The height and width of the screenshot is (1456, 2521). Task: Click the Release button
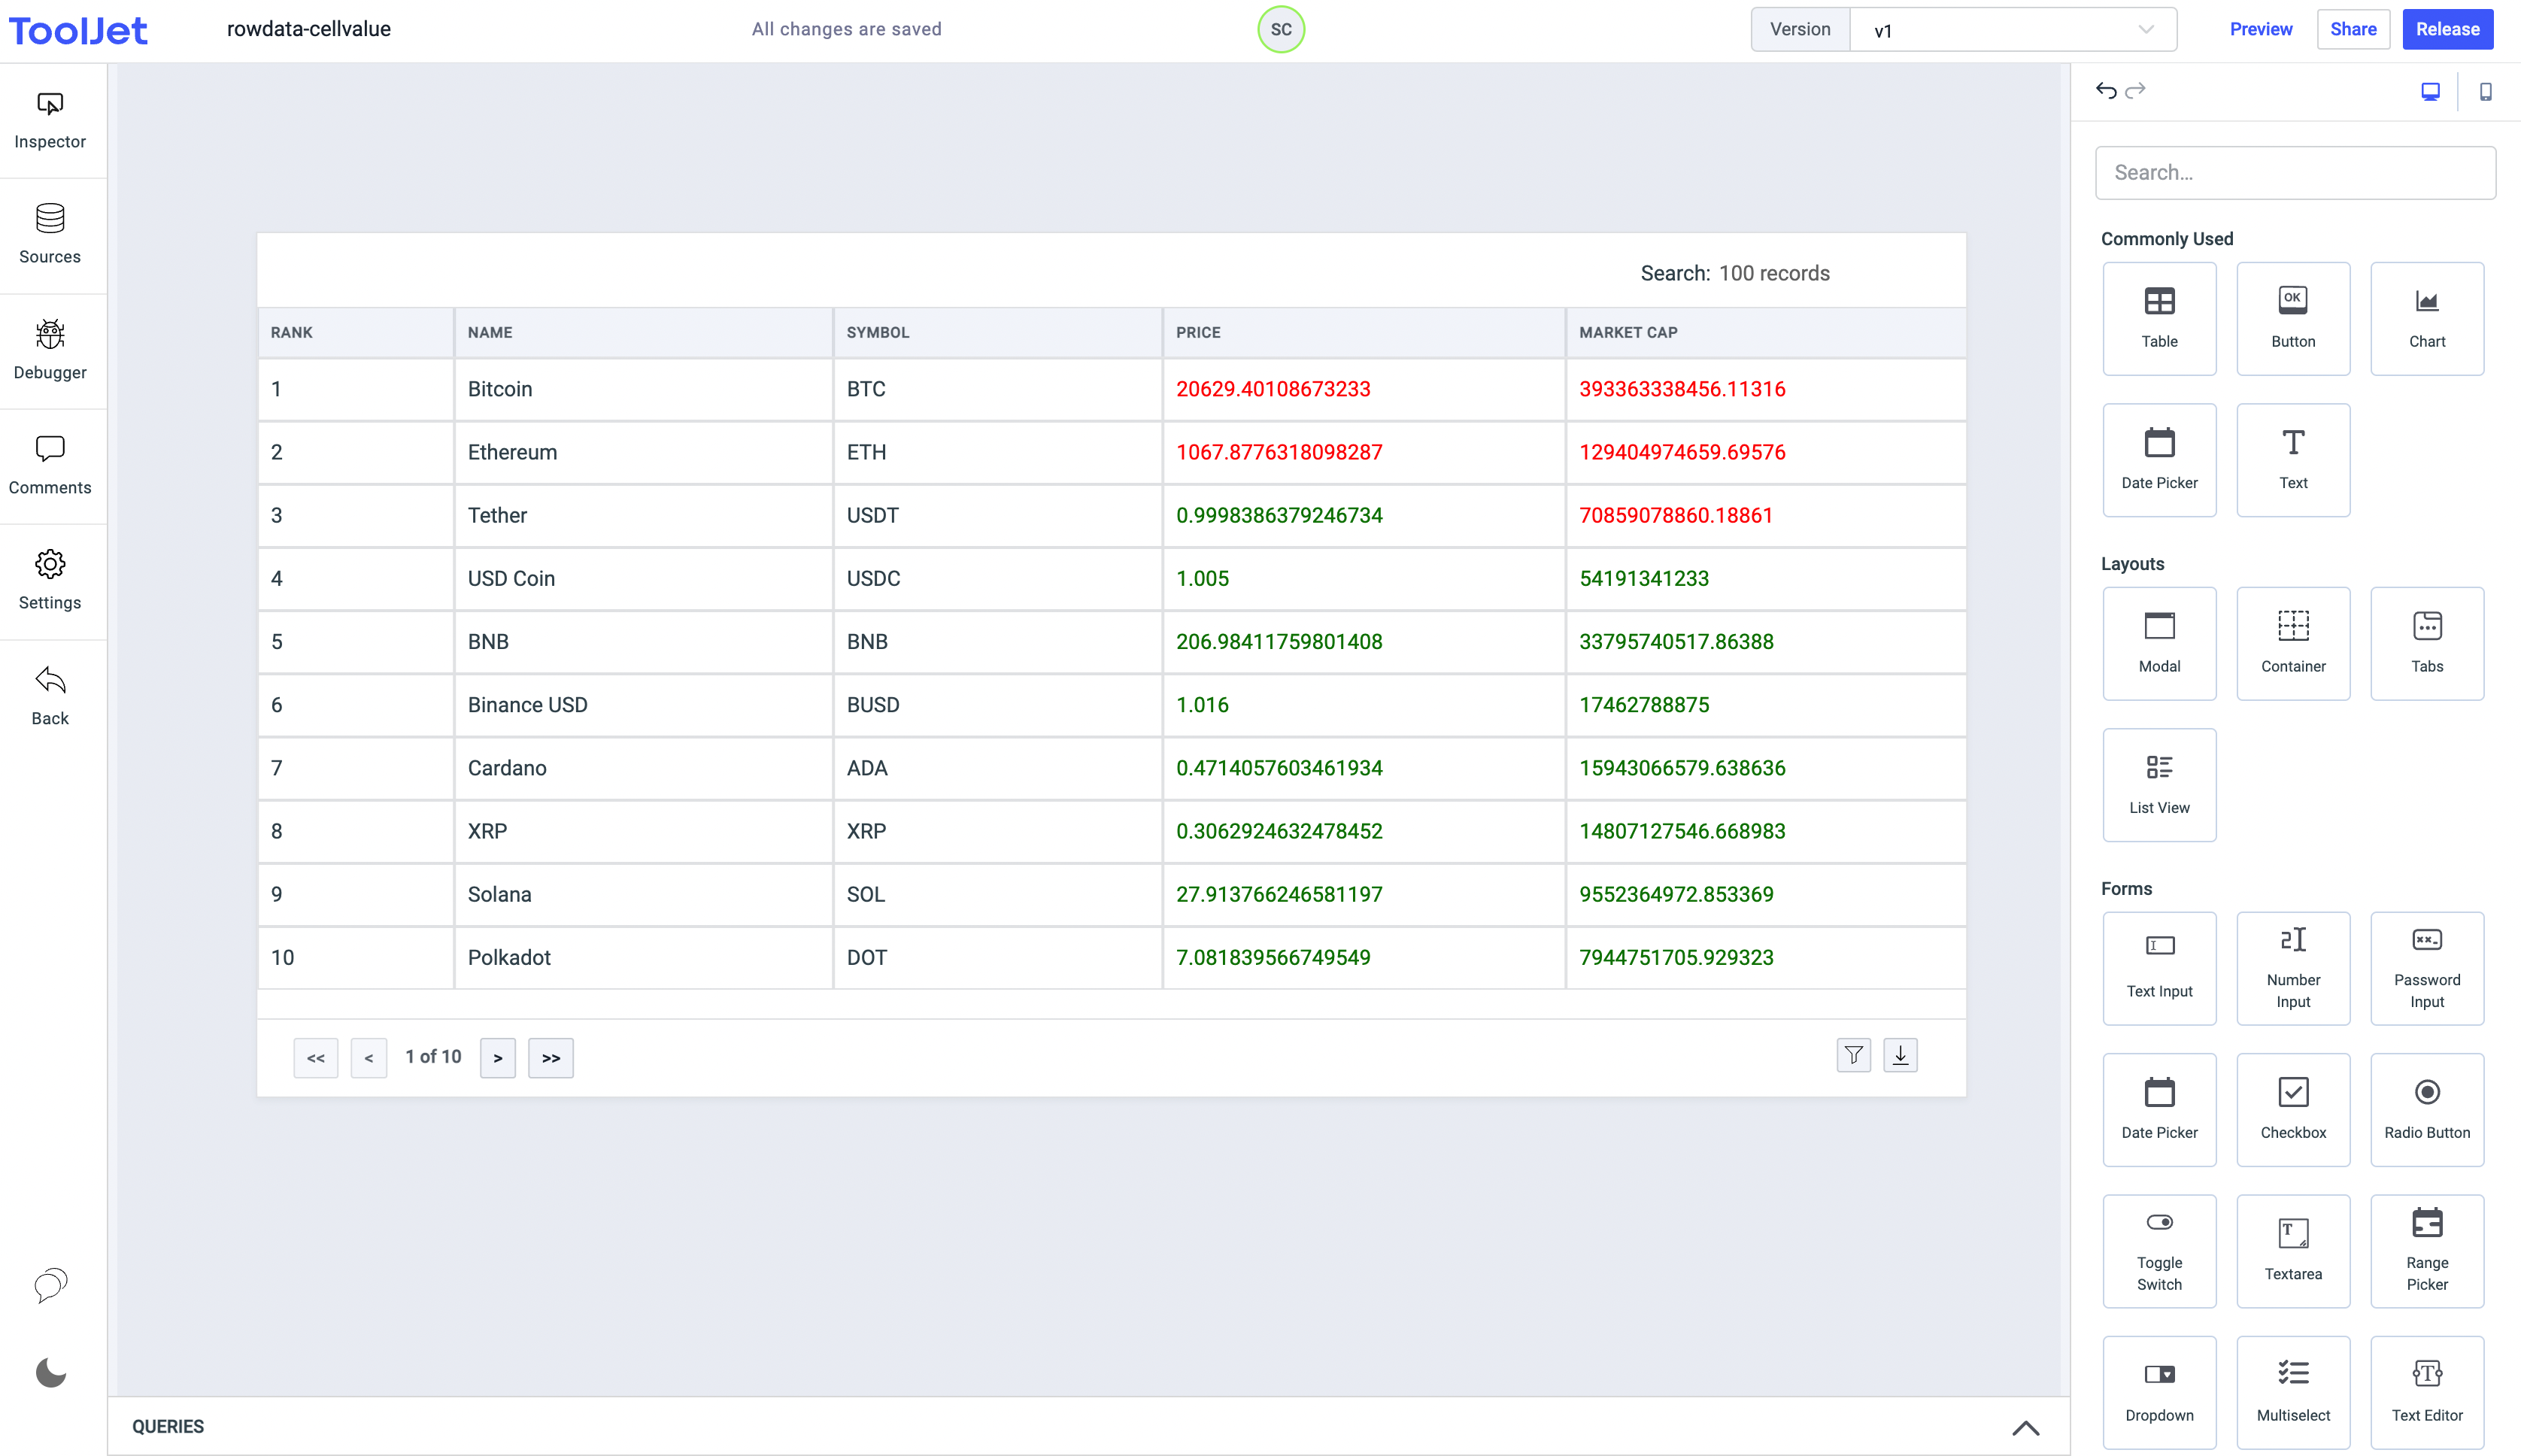click(2447, 29)
